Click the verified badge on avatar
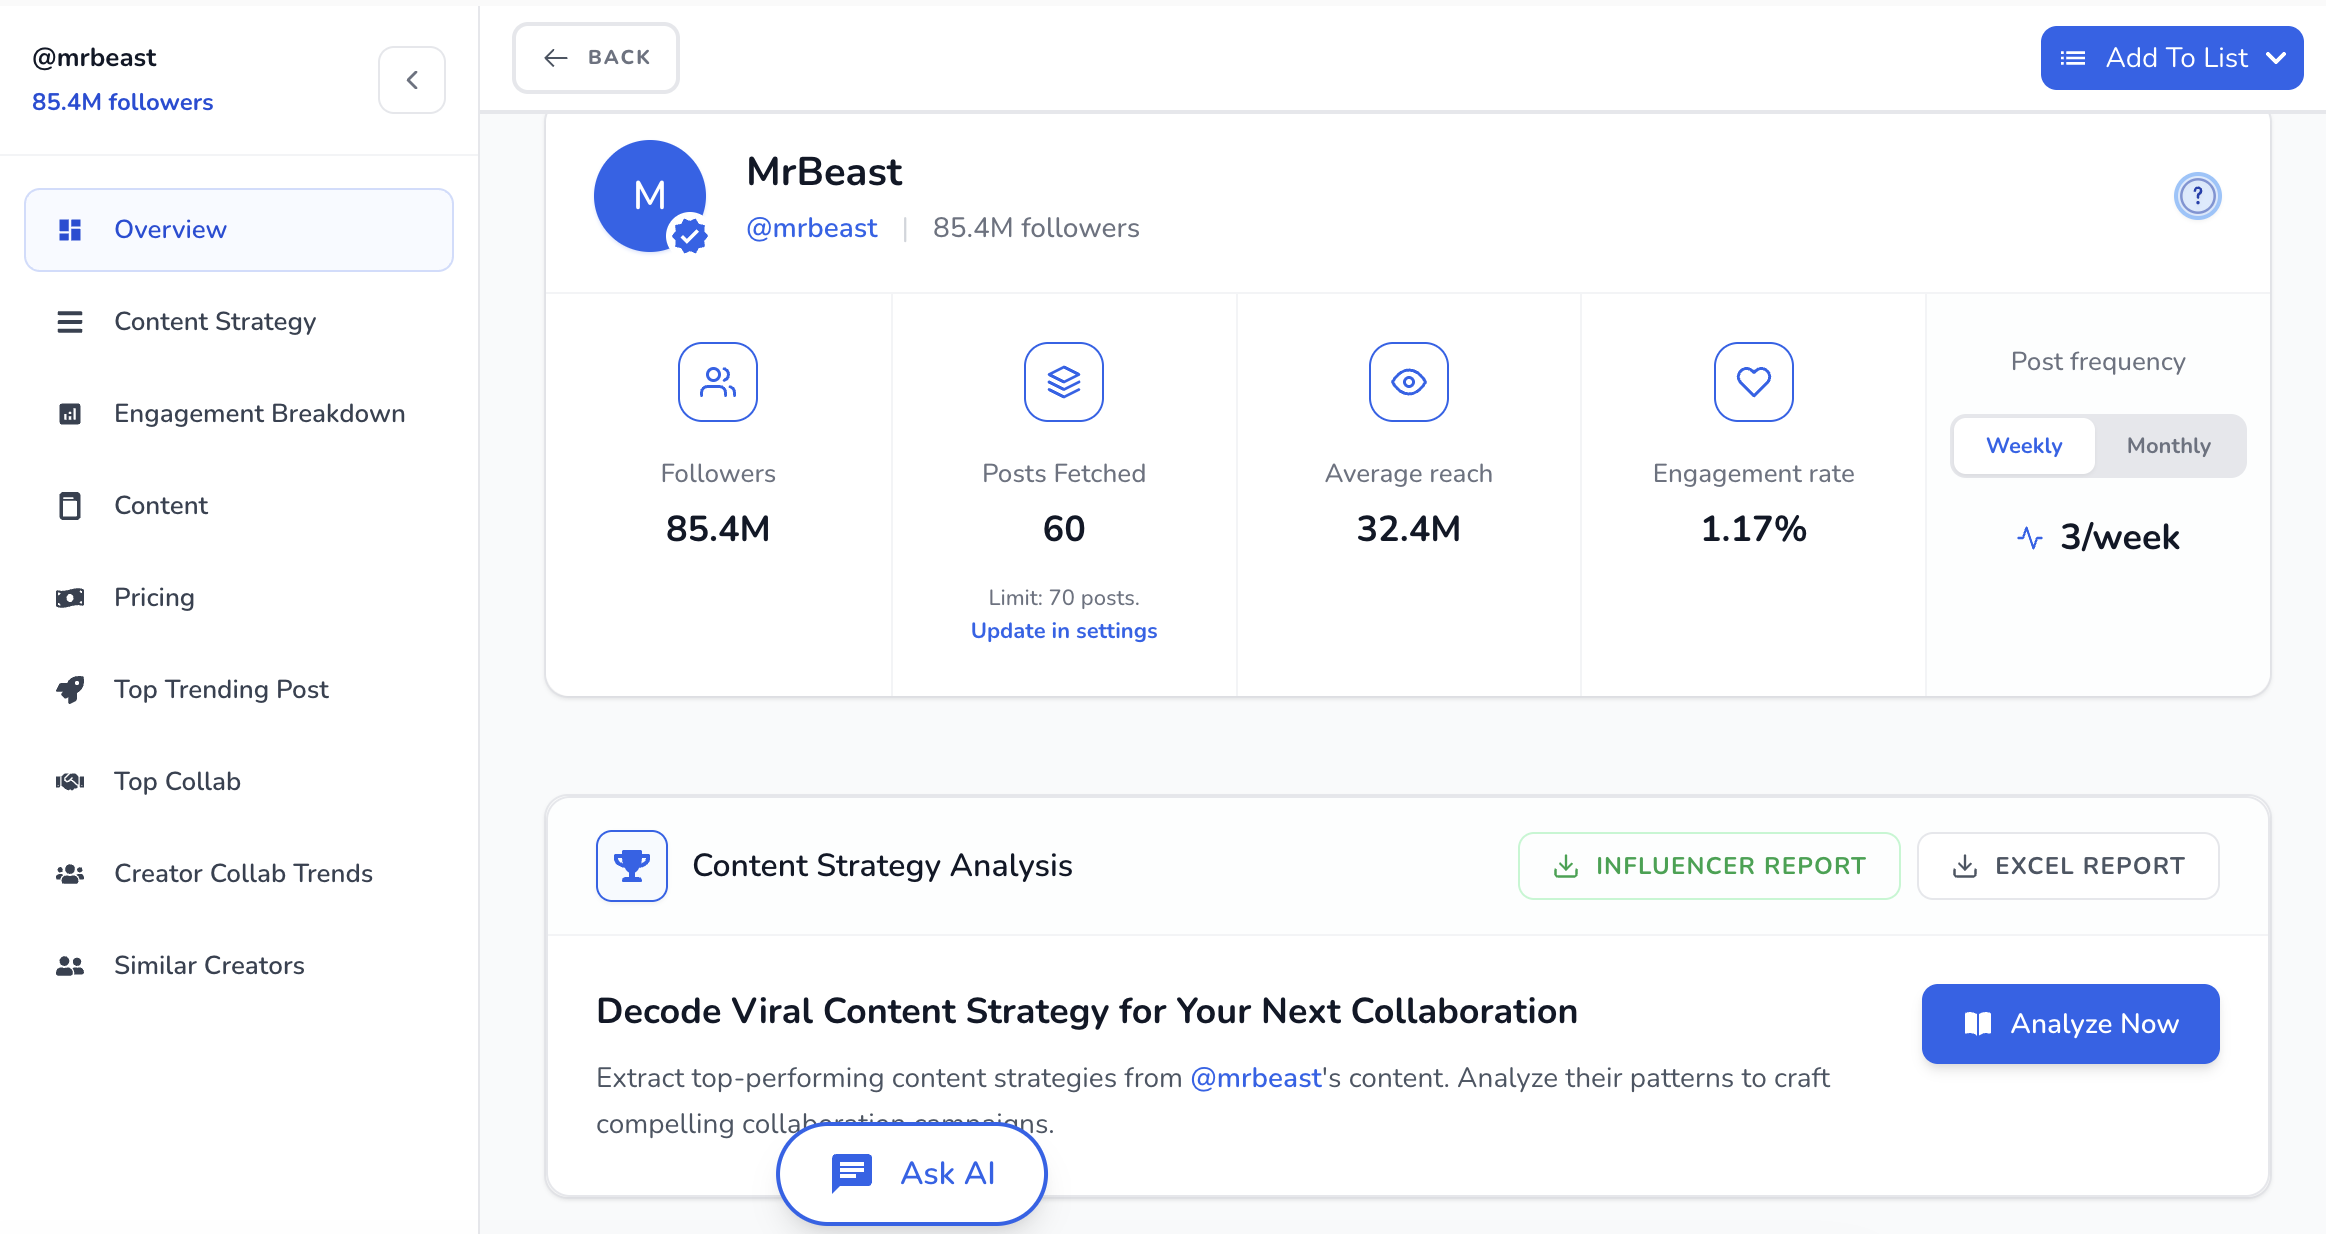Viewport: 2326px width, 1234px height. [x=689, y=235]
